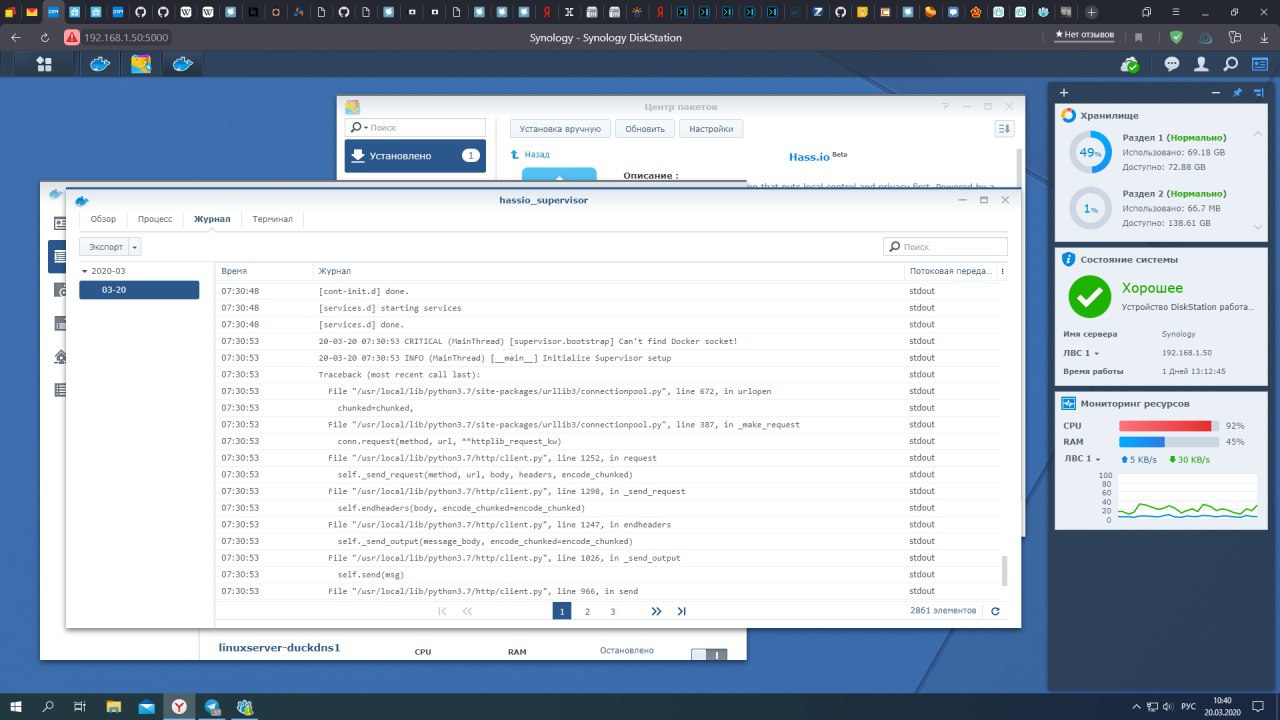Go to log page 2
The width and height of the screenshot is (1280, 720).
[587, 611]
